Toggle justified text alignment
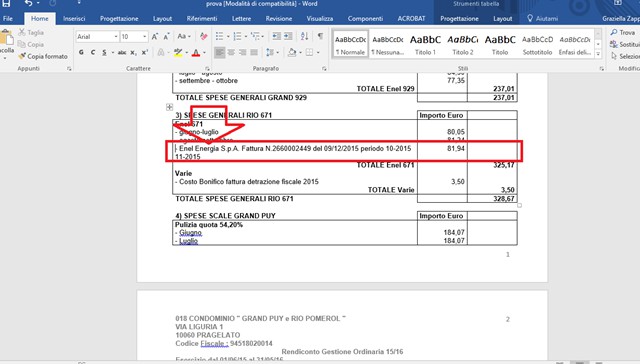Screen dimensions: 640x364 click(254, 52)
